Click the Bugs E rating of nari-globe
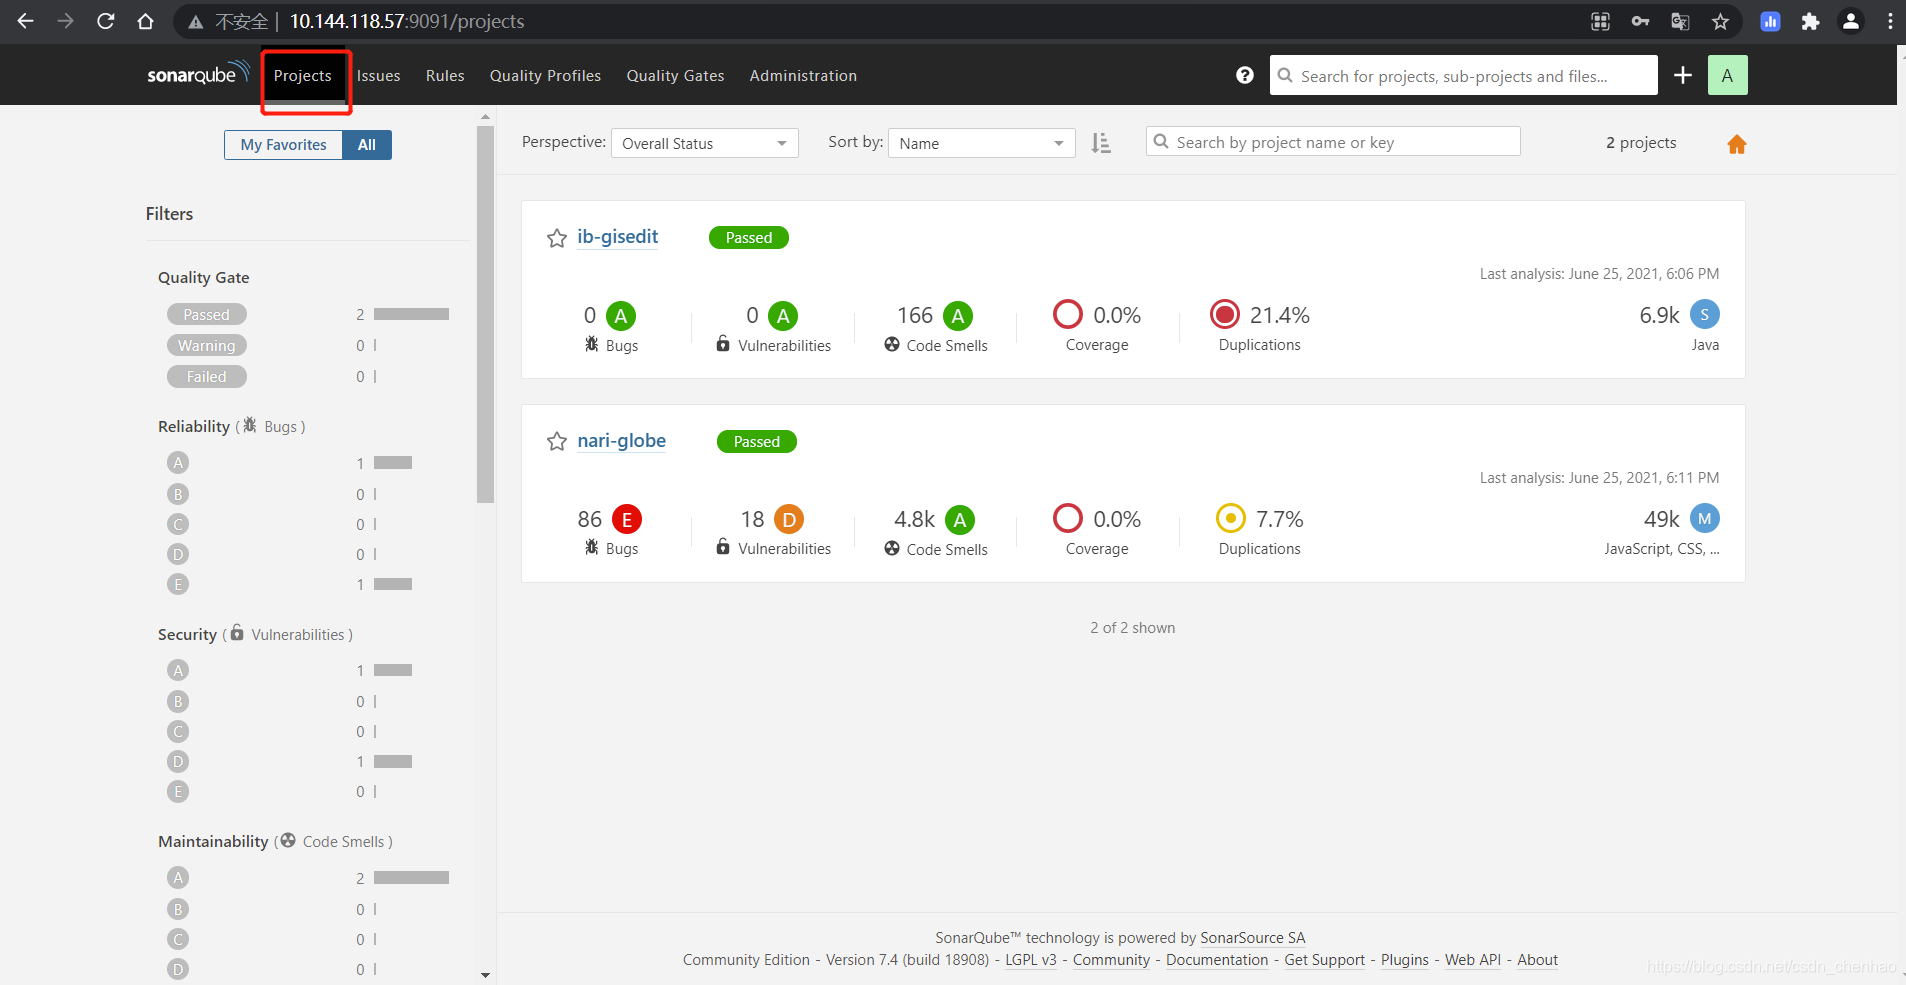The image size is (1906, 985). point(627,519)
